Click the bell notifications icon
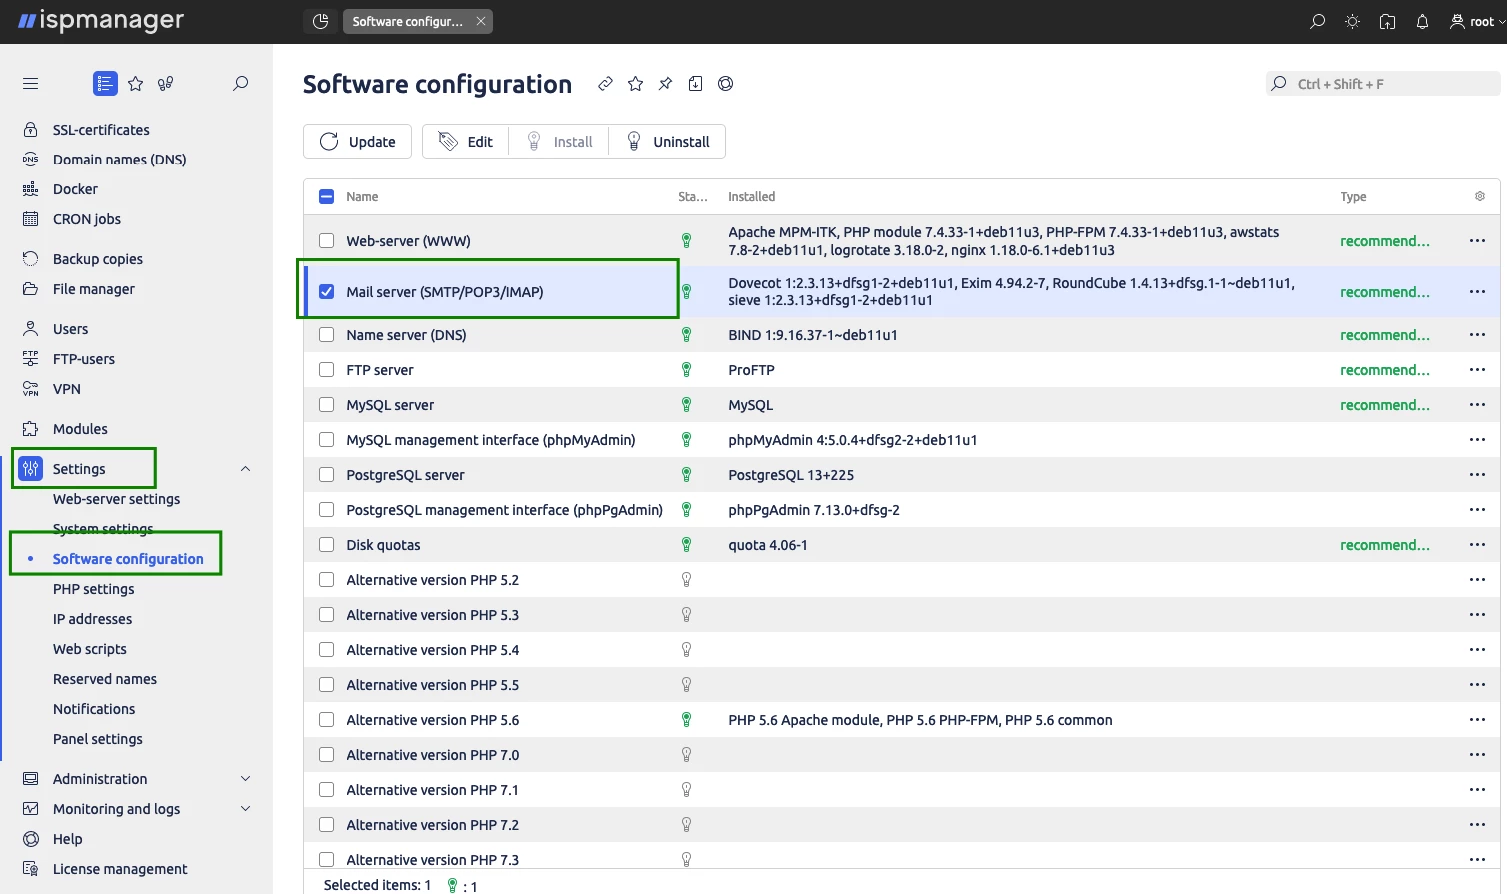 coord(1422,21)
